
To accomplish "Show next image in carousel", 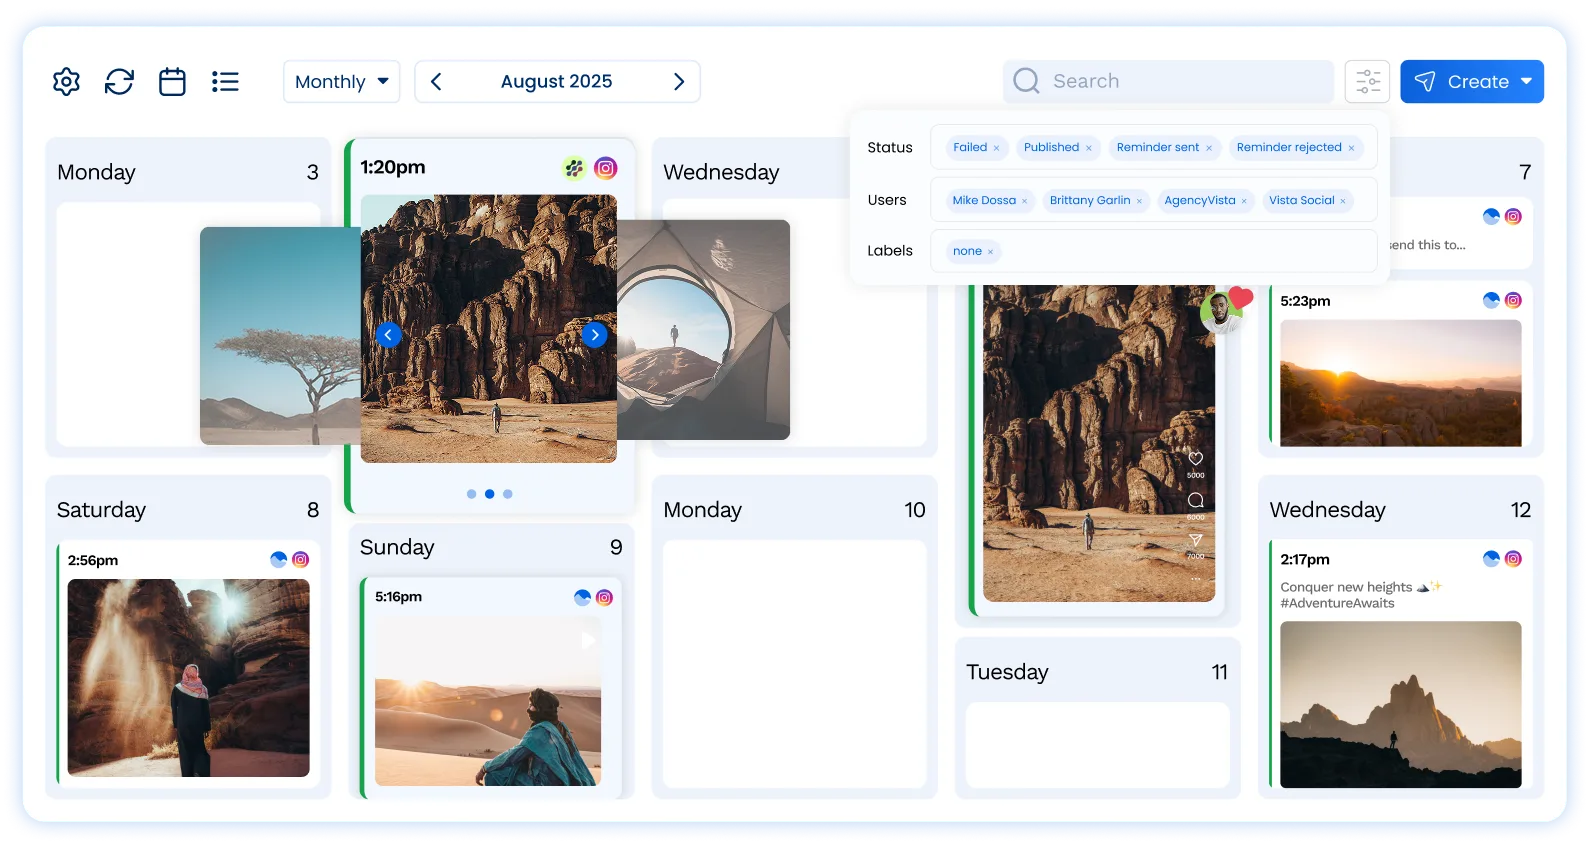I will pos(595,335).
